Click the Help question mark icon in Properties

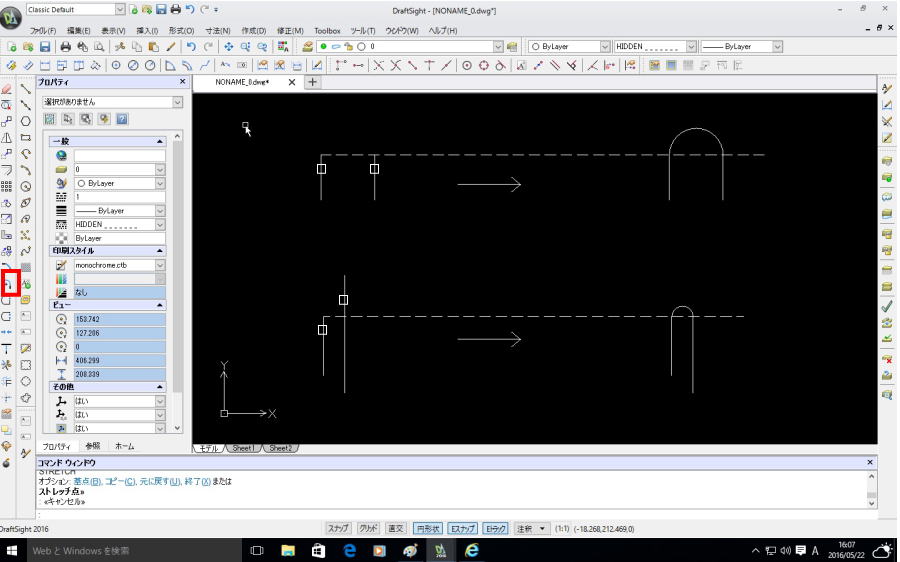pyautogui.click(x=122, y=119)
